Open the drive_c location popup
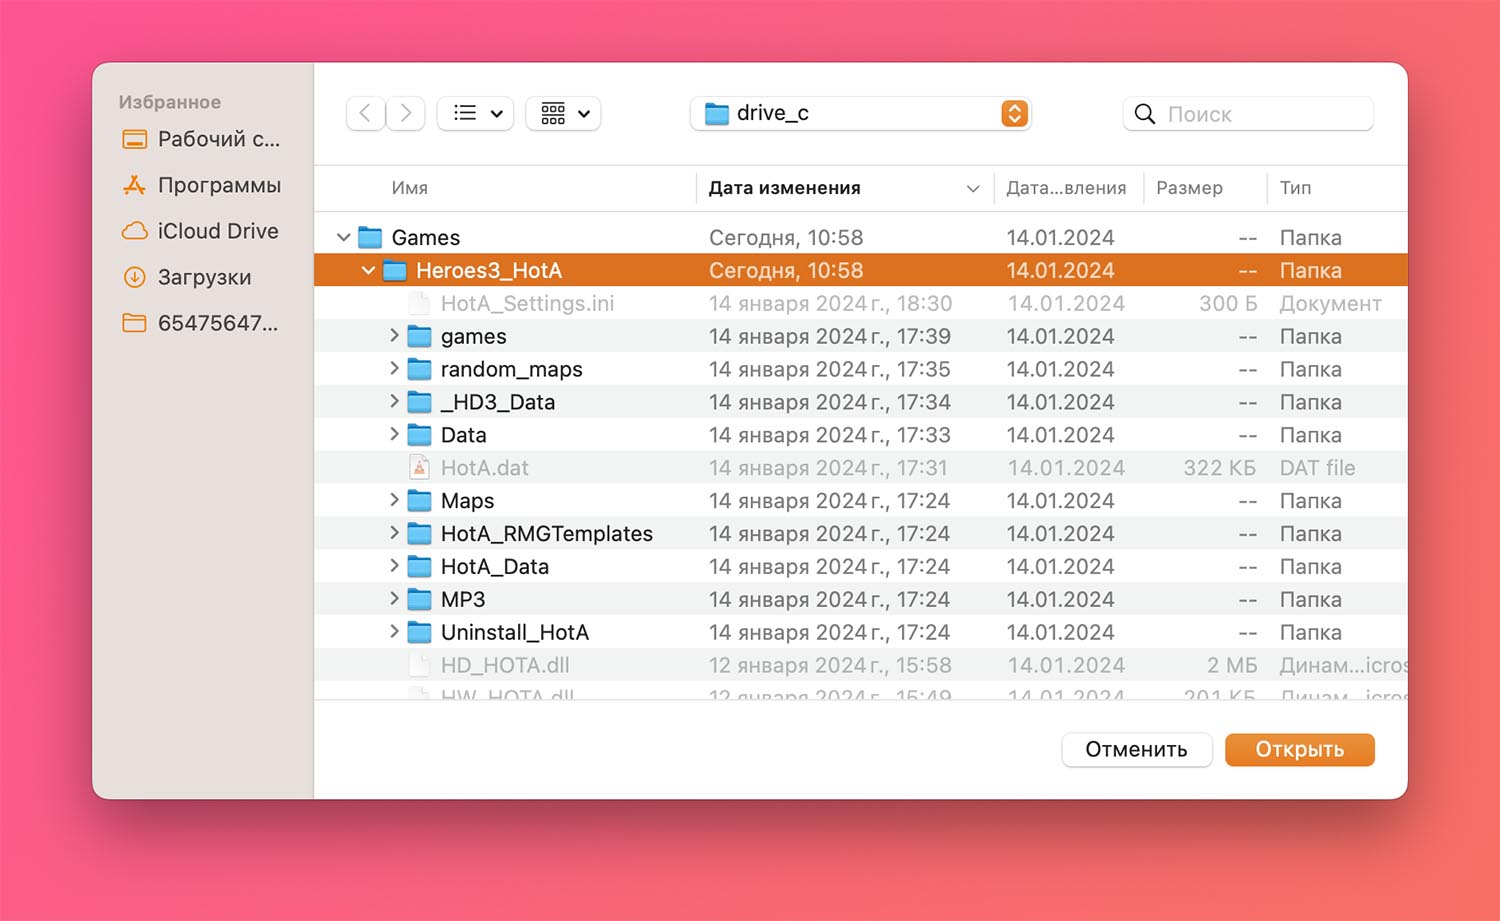 (x=860, y=113)
